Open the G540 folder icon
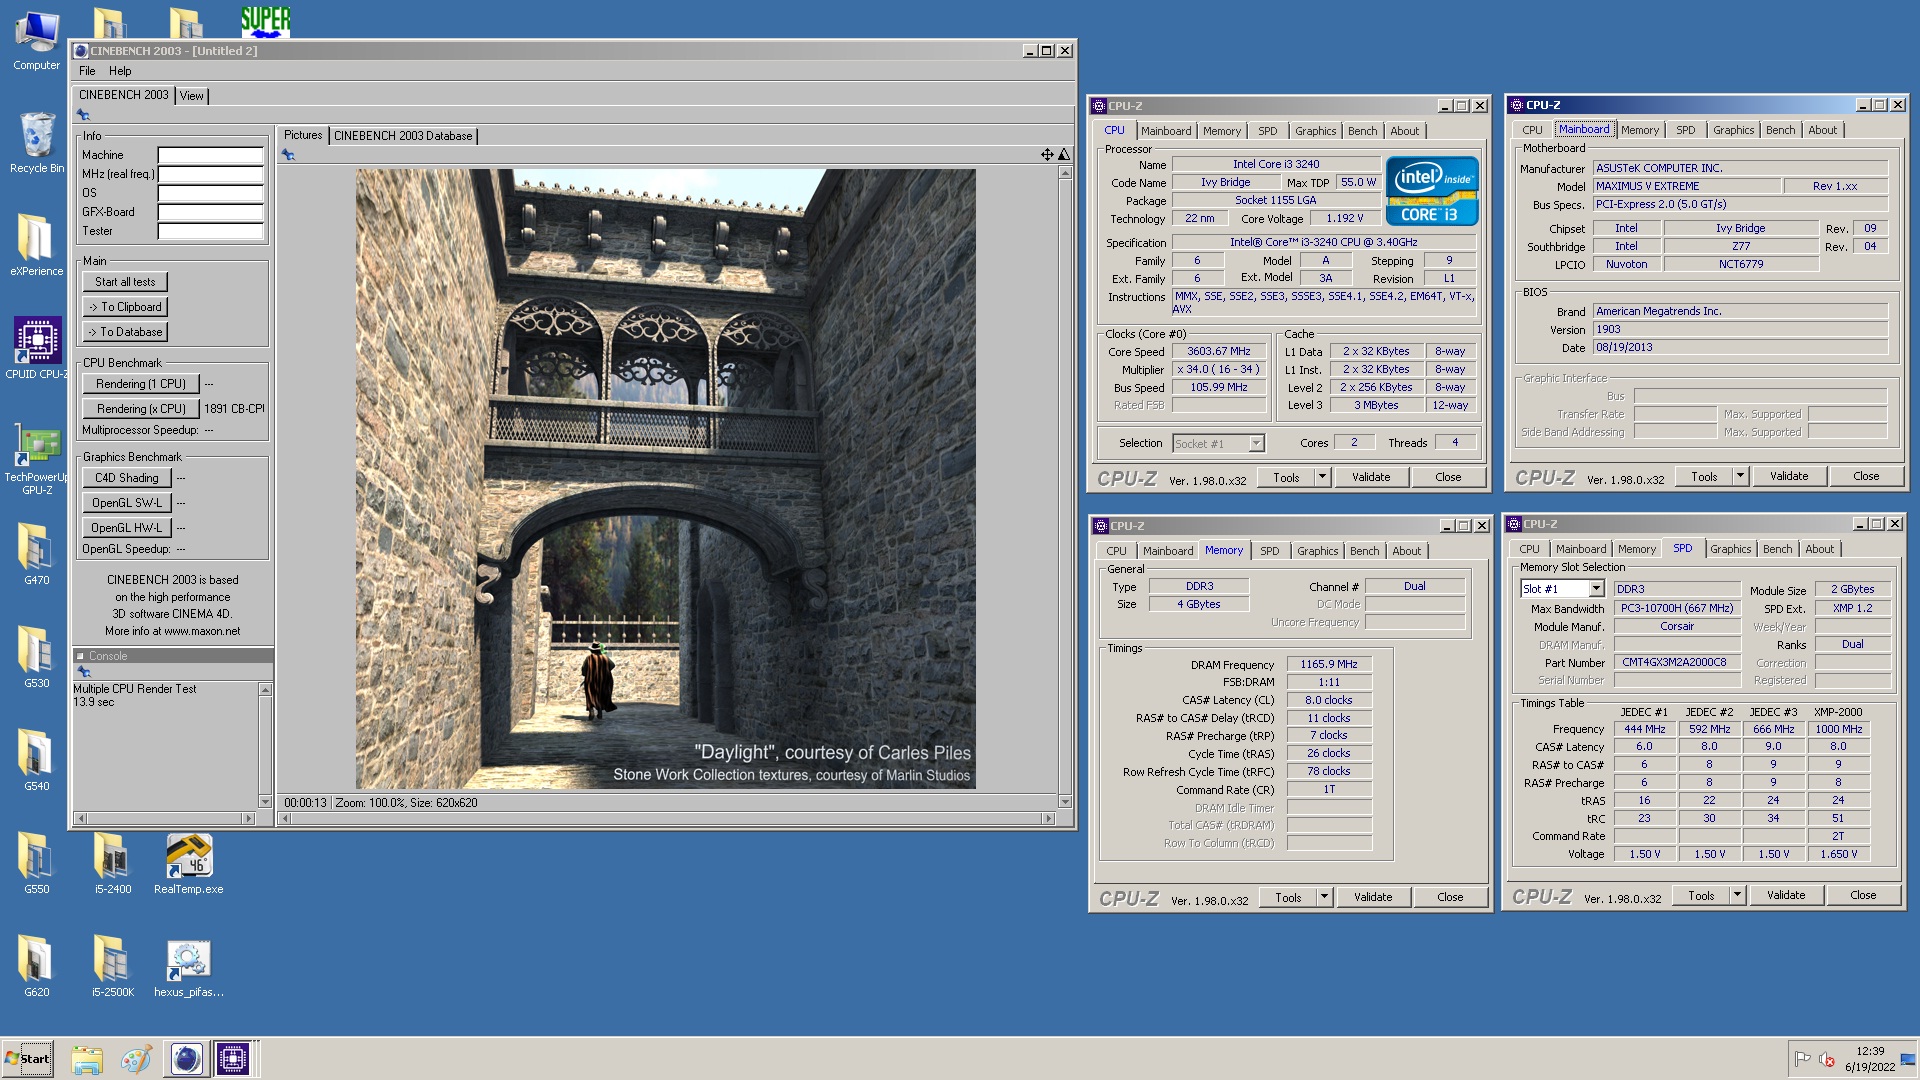Viewport: 1920px width, 1080px height. point(36,760)
